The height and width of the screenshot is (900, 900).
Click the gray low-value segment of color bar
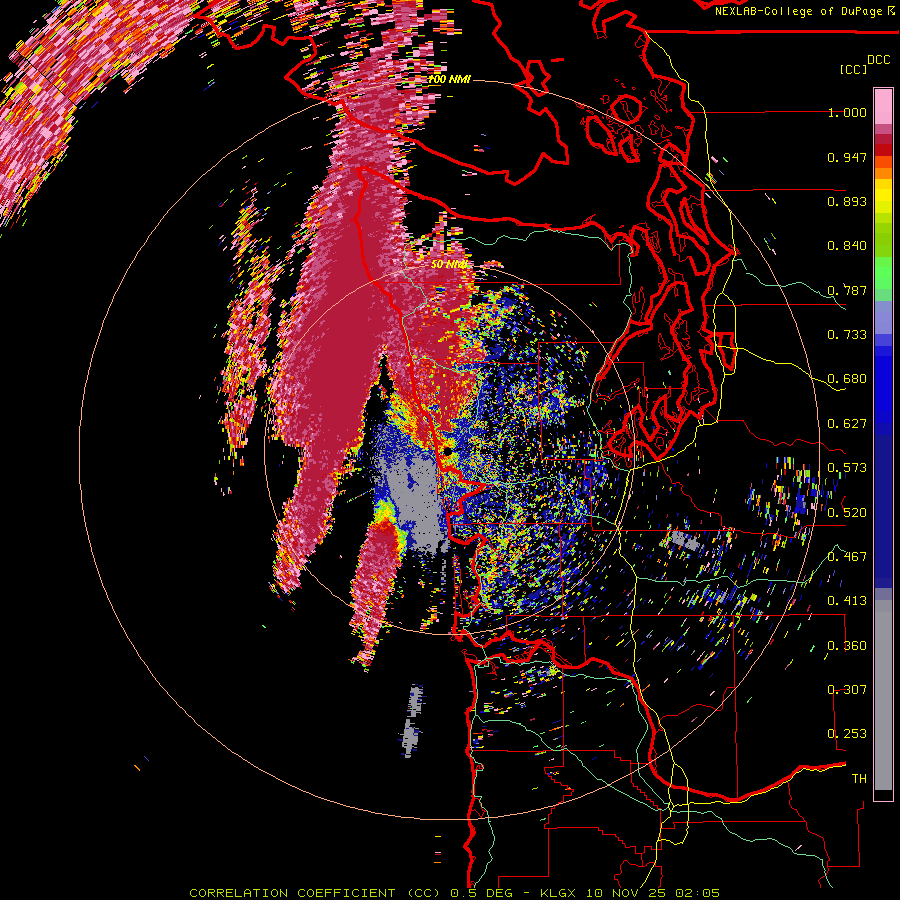click(x=883, y=695)
